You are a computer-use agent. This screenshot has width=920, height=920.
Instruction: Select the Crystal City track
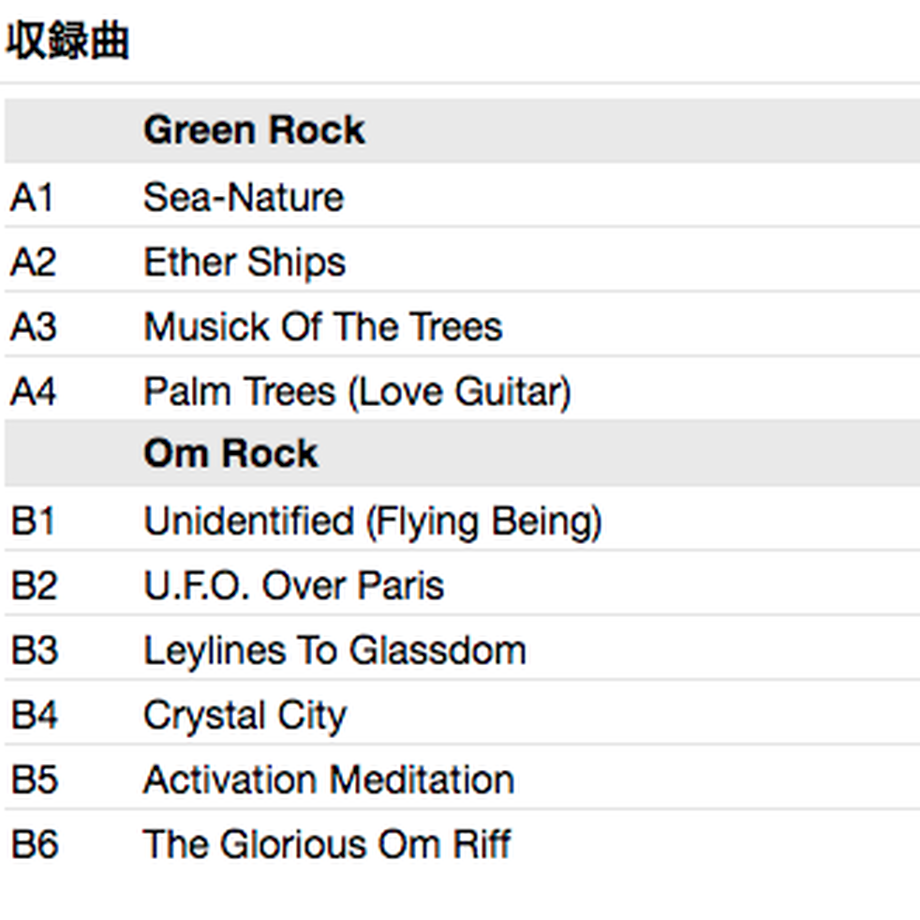(245, 716)
